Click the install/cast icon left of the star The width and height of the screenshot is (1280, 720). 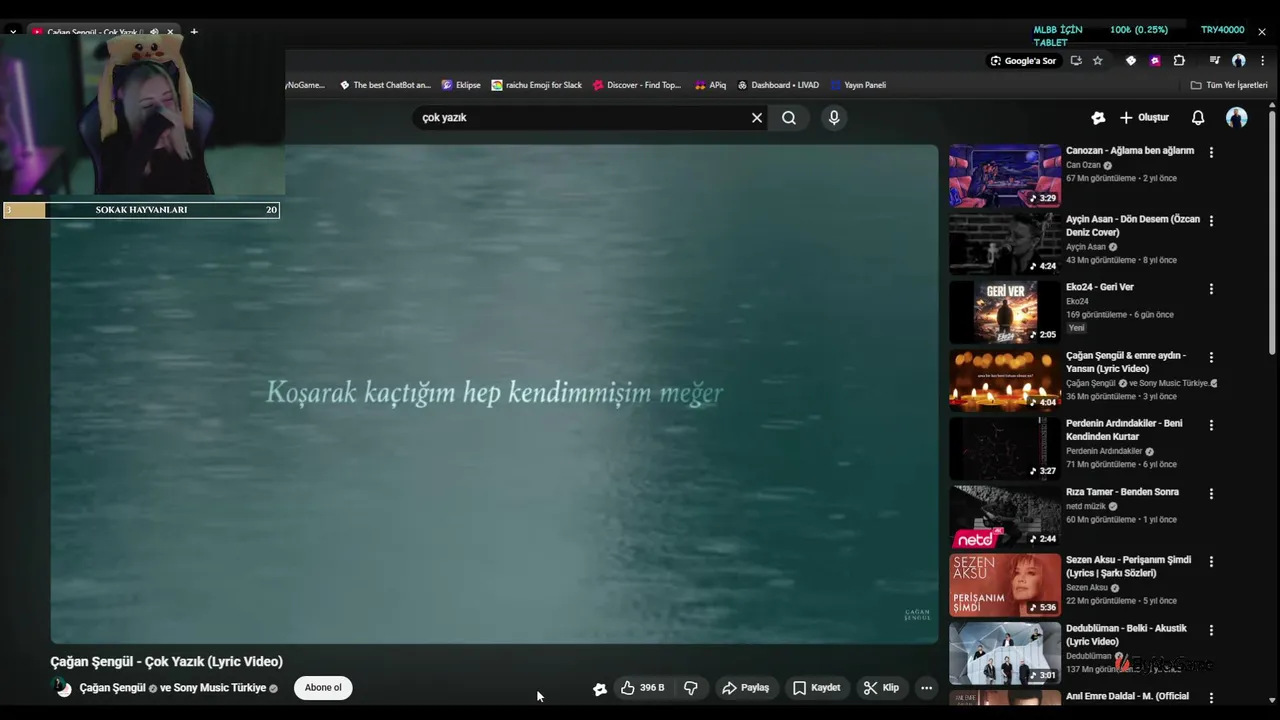[1076, 61]
